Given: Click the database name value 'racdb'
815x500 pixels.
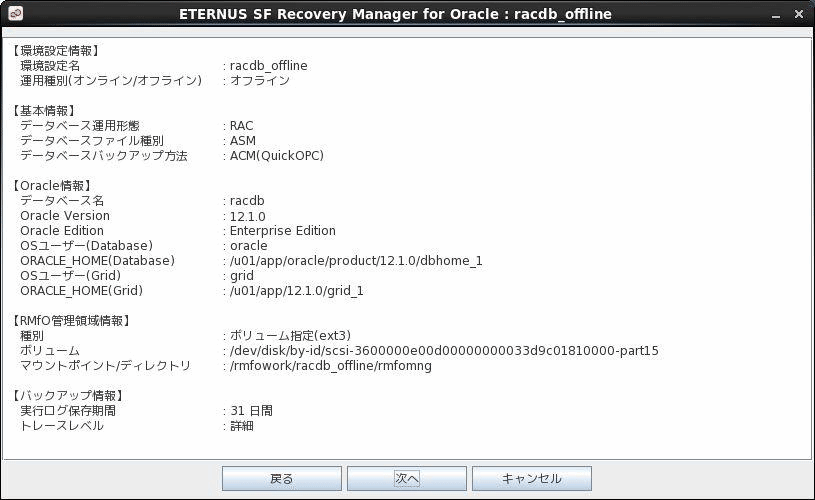Looking at the screenshot, I should click(x=247, y=201).
